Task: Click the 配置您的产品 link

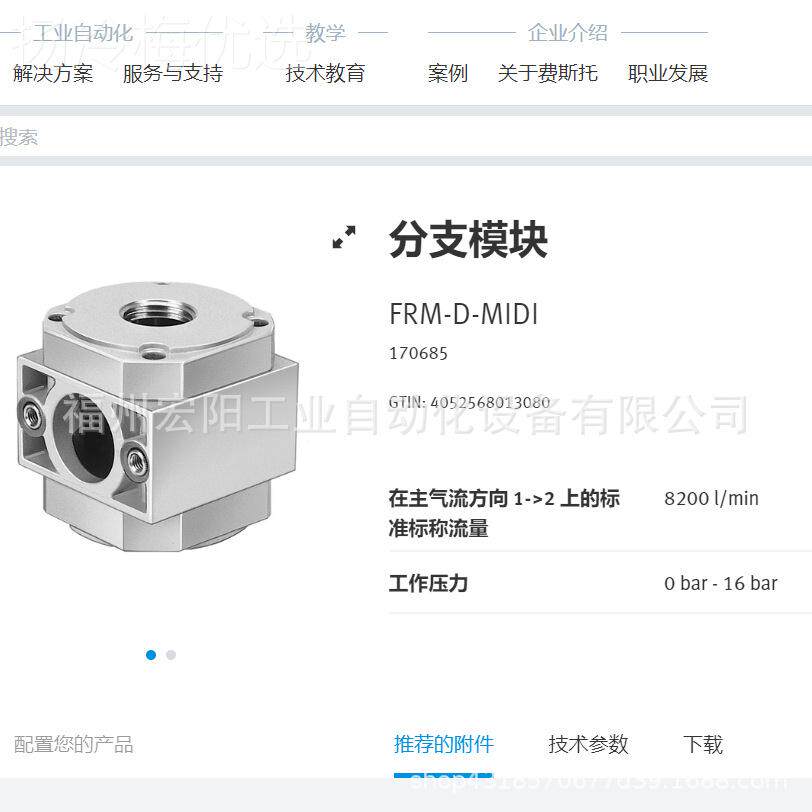Action: coord(74,745)
